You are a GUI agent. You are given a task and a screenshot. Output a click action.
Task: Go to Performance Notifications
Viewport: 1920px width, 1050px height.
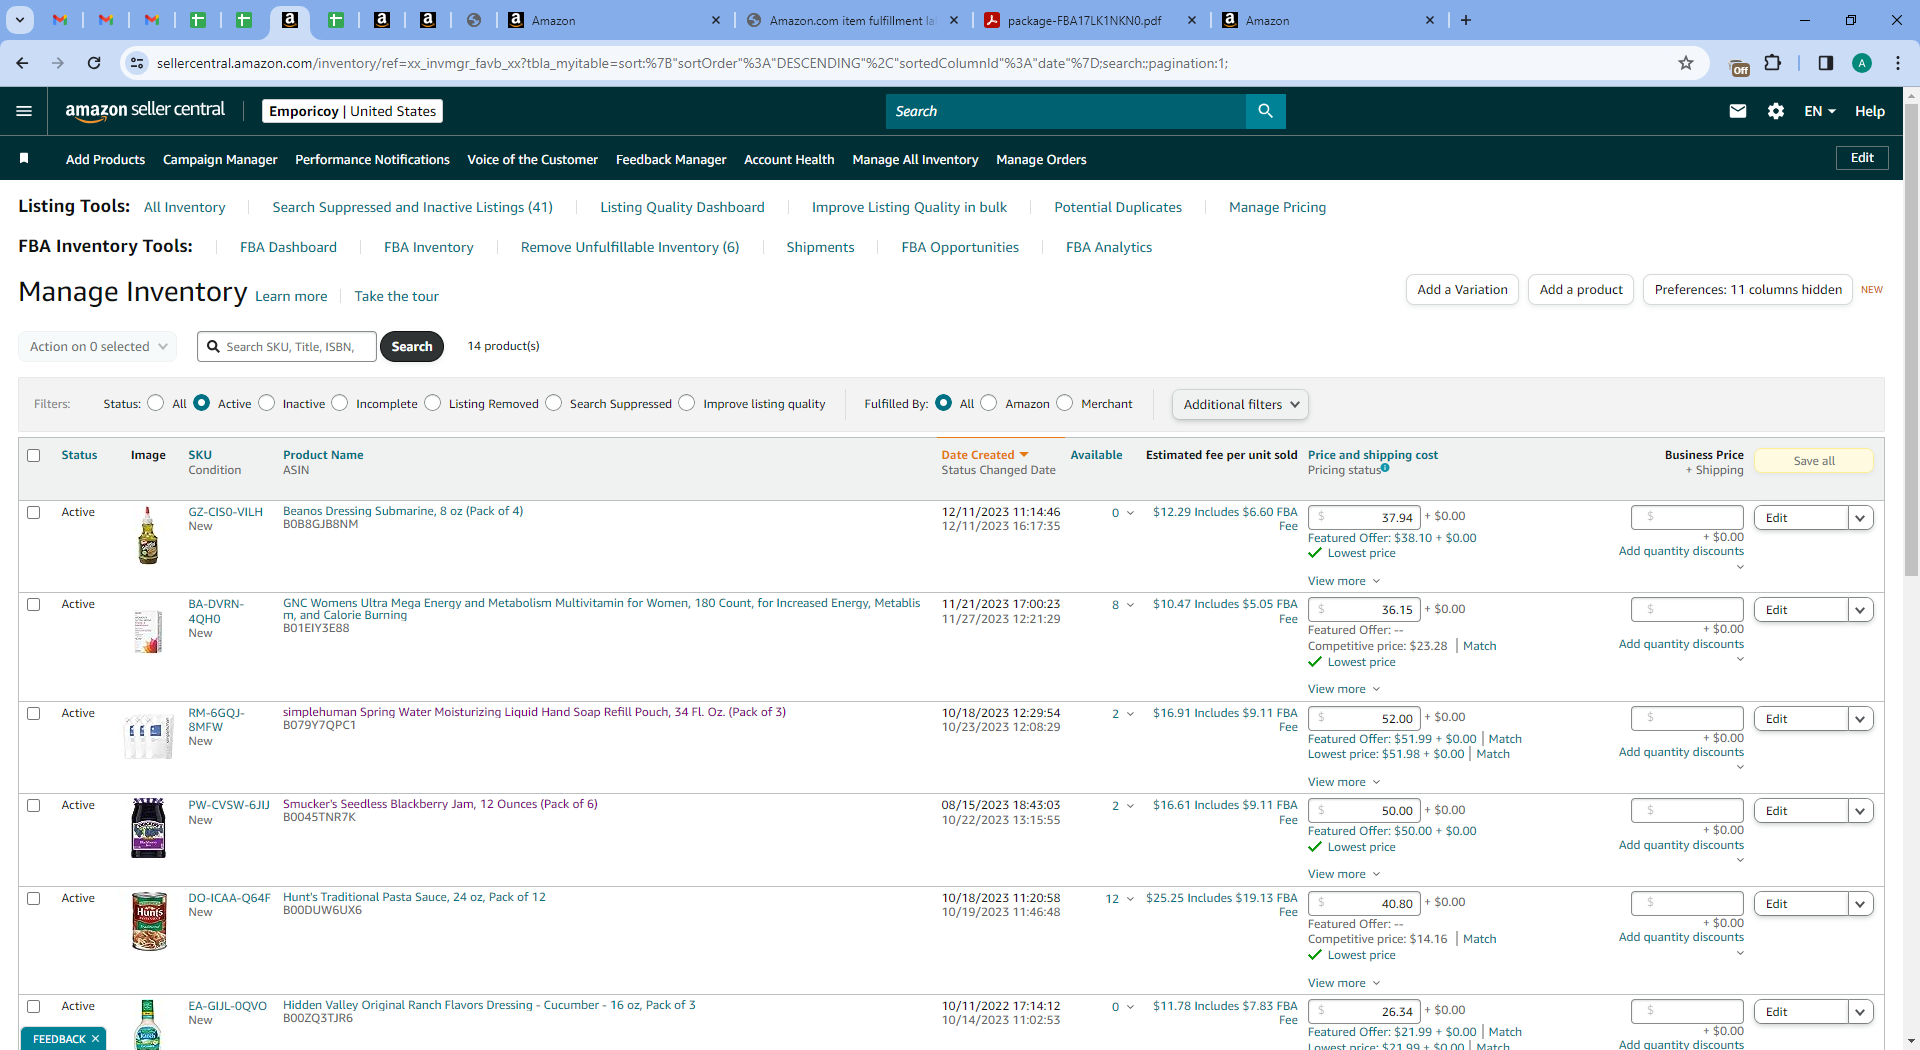click(x=372, y=159)
